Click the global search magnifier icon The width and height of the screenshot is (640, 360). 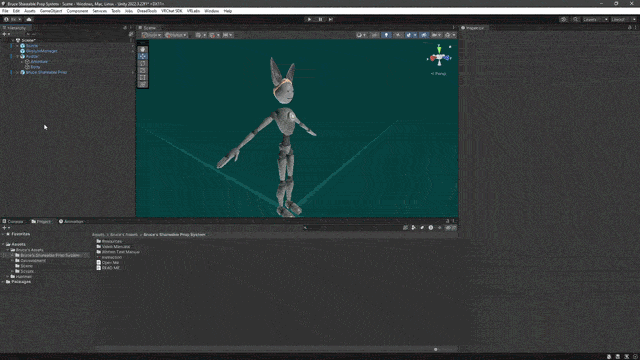576,19
